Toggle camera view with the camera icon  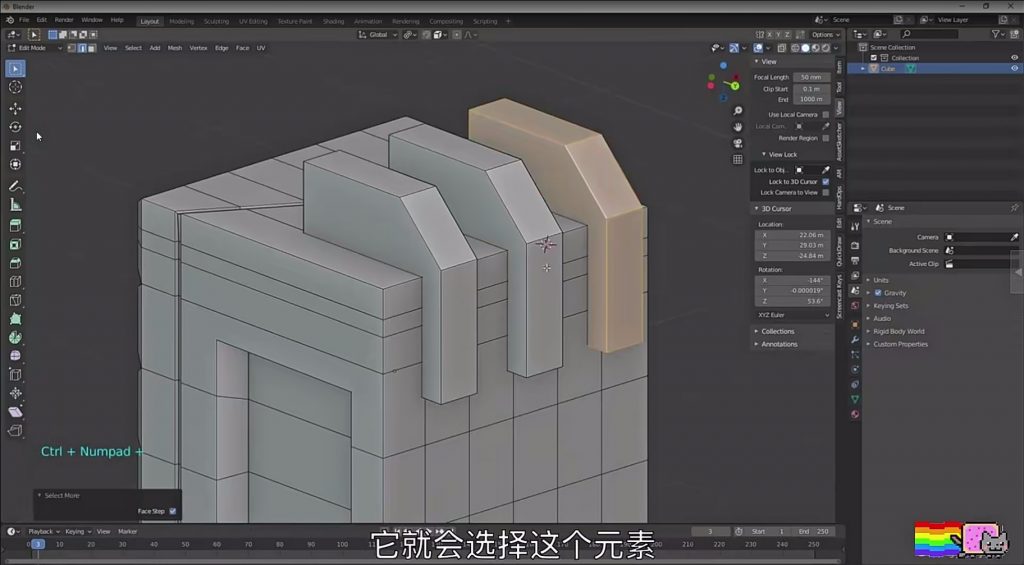[738, 143]
